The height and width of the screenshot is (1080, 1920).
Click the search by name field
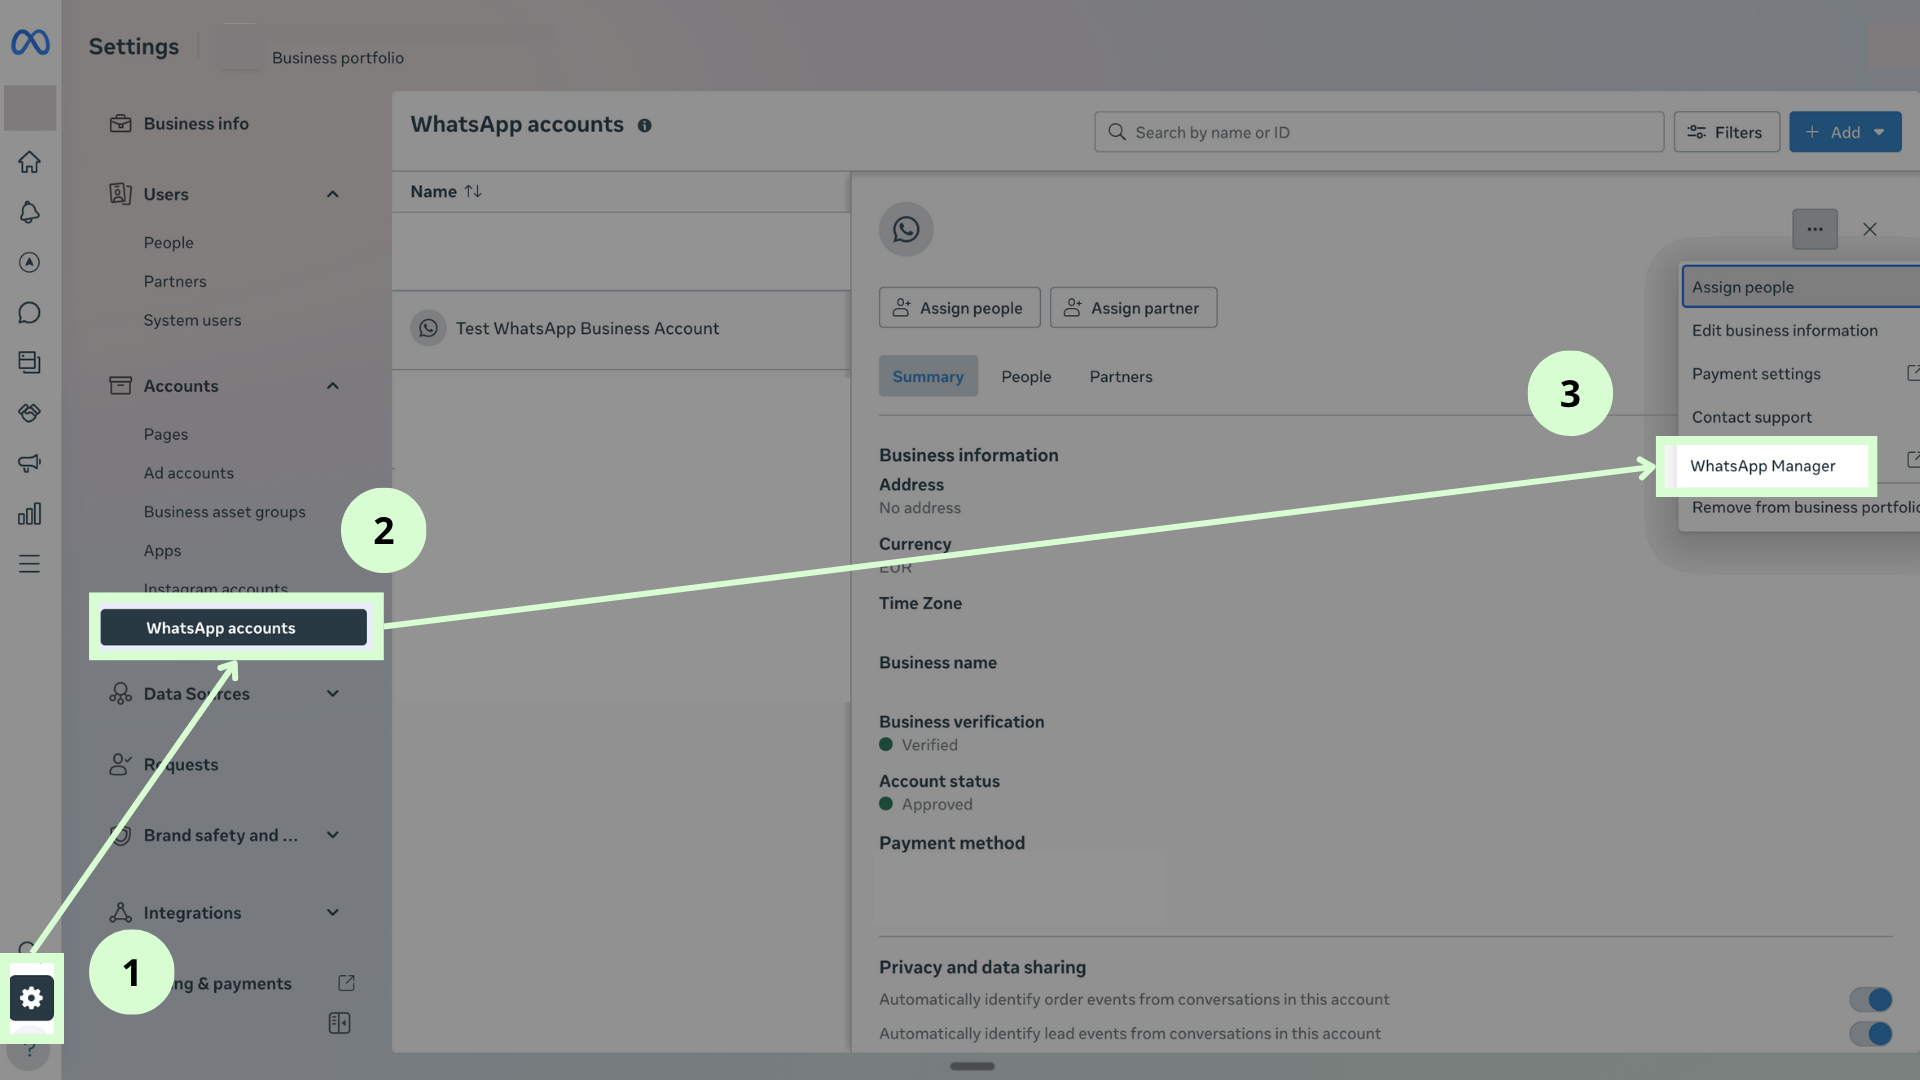click(x=1380, y=132)
